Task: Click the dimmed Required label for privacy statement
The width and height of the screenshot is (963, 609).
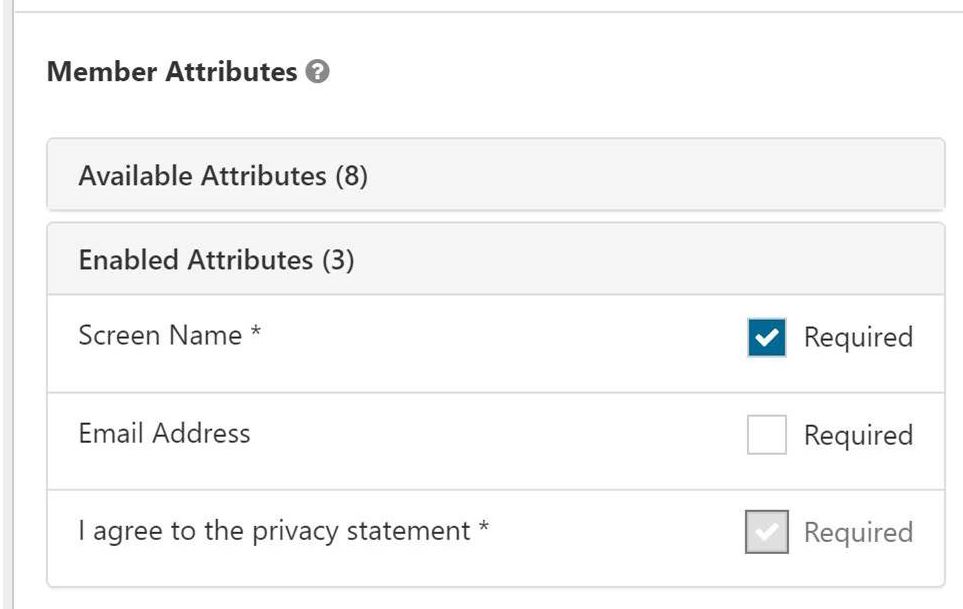Action: pos(858,532)
